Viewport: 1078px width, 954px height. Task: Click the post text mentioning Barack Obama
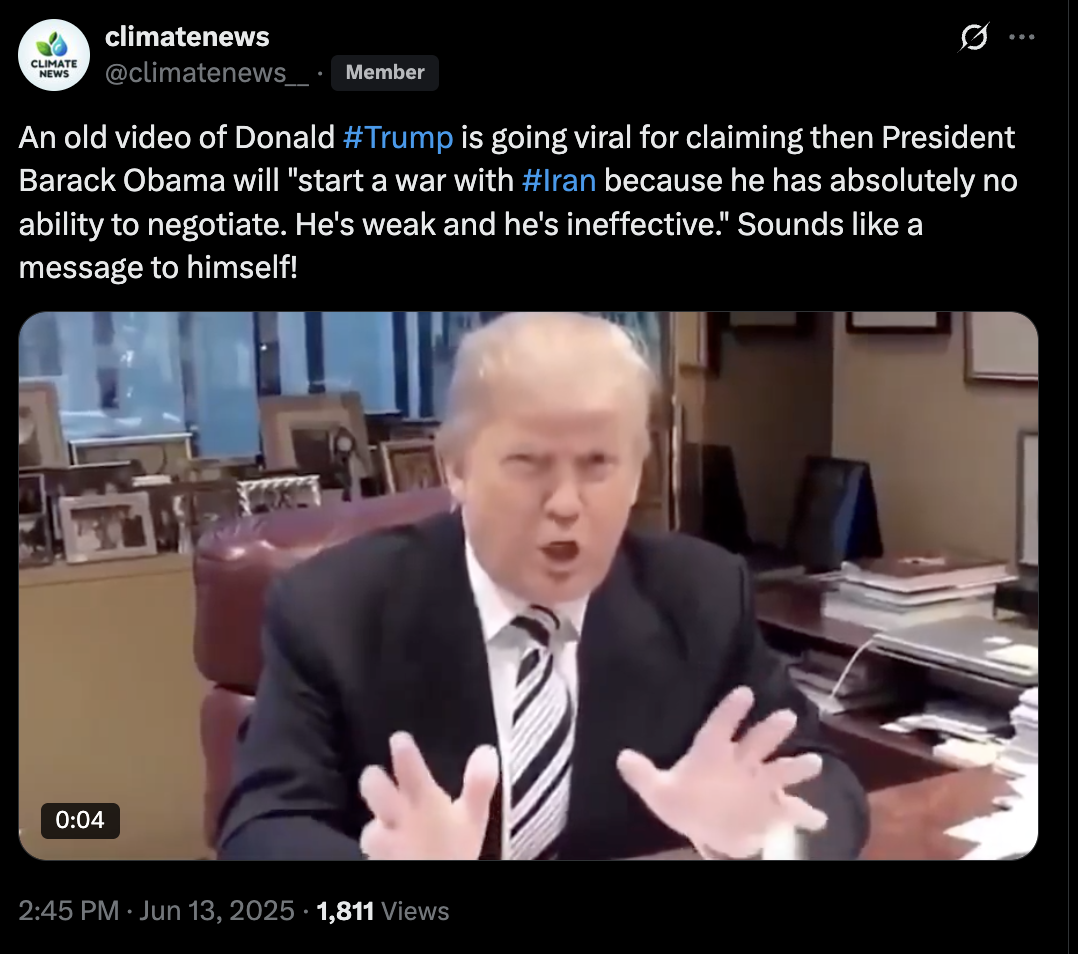pos(518,202)
